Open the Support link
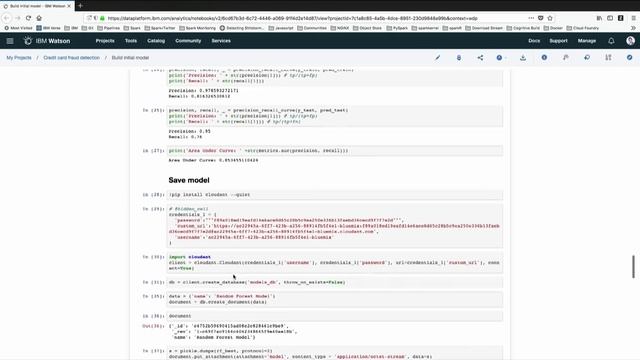 click(558, 41)
